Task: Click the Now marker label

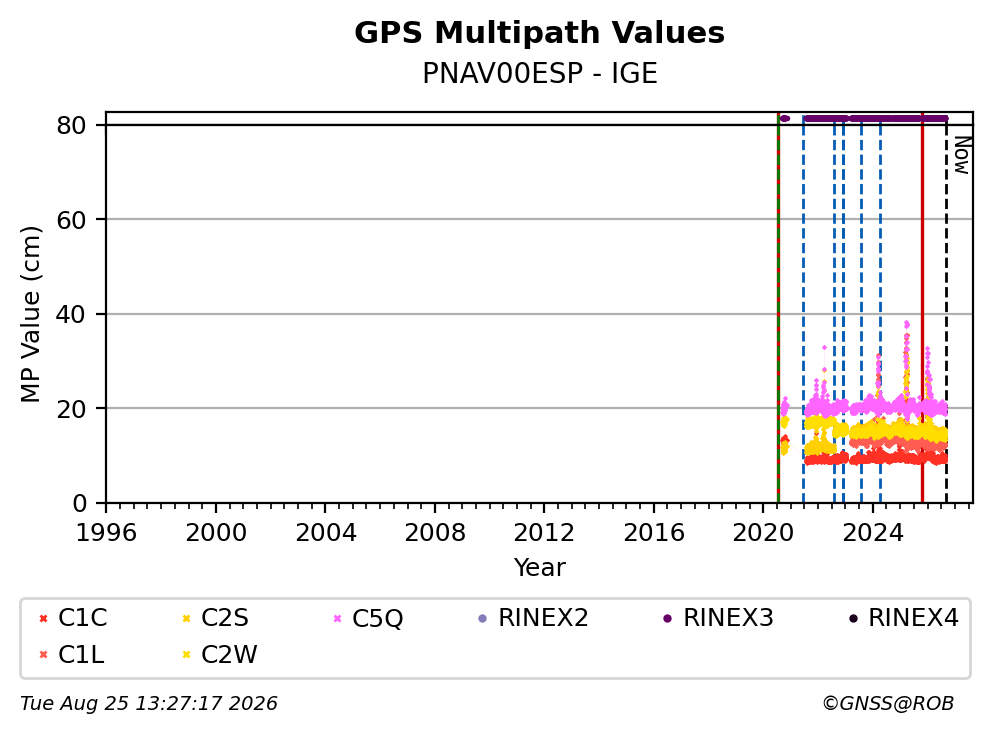Action: [962, 155]
